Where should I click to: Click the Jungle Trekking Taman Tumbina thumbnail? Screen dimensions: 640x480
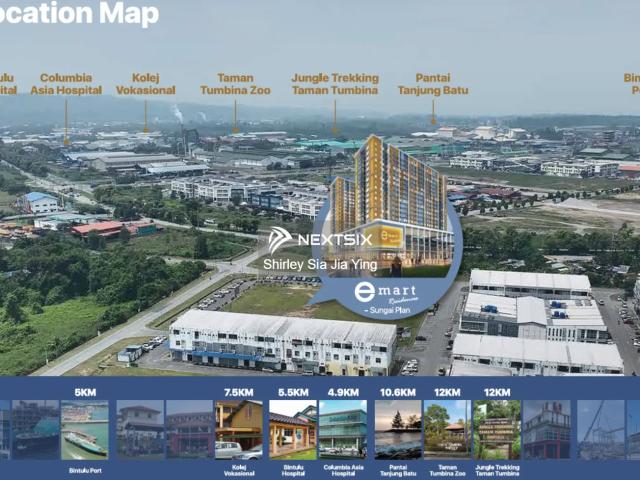tap(497, 430)
